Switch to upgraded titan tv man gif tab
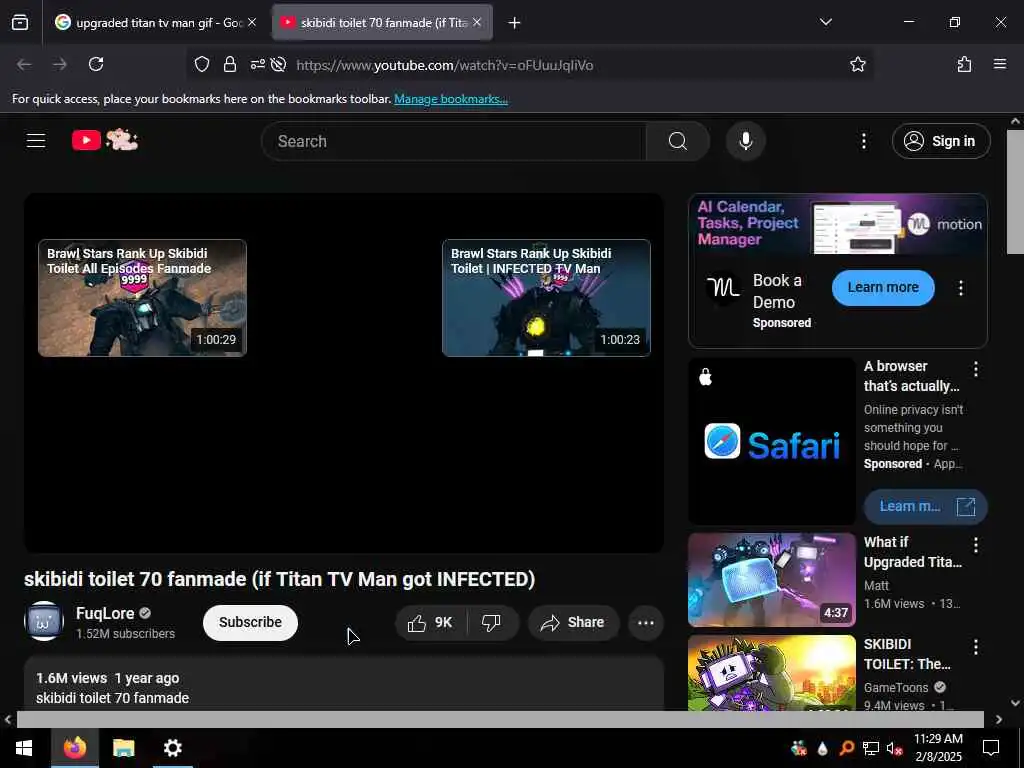This screenshot has width=1024, height=768. (155, 23)
